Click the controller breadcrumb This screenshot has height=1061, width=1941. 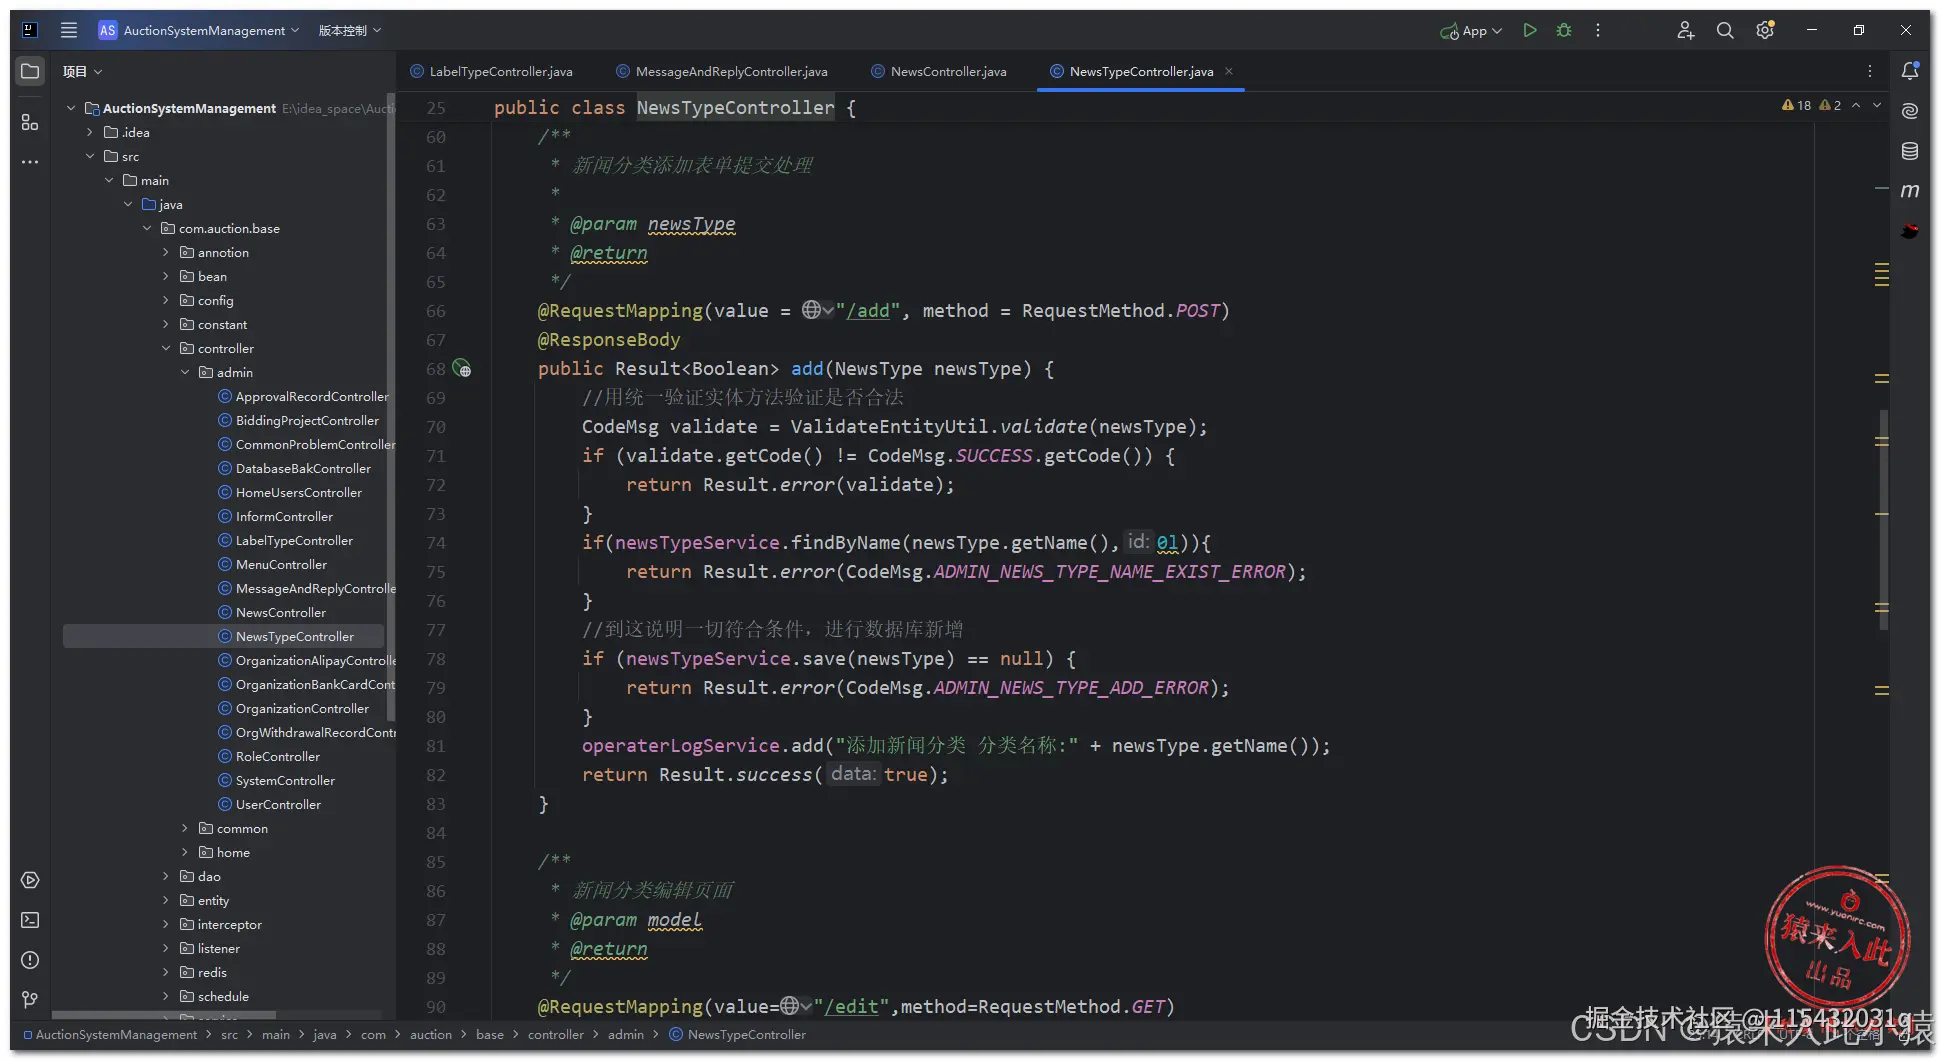point(555,1034)
